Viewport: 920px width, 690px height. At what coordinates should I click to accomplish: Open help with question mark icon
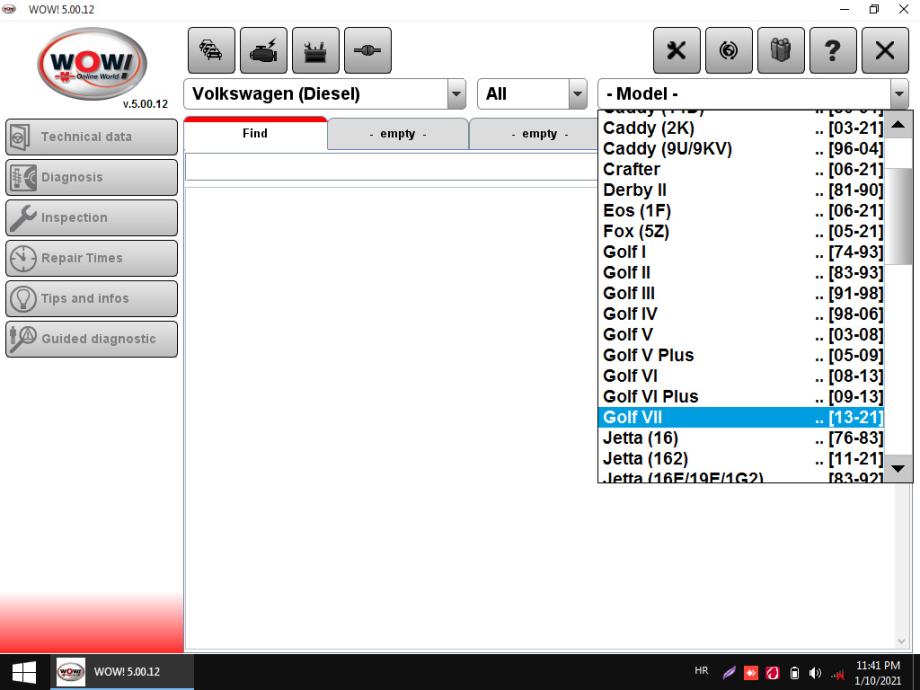(833, 50)
